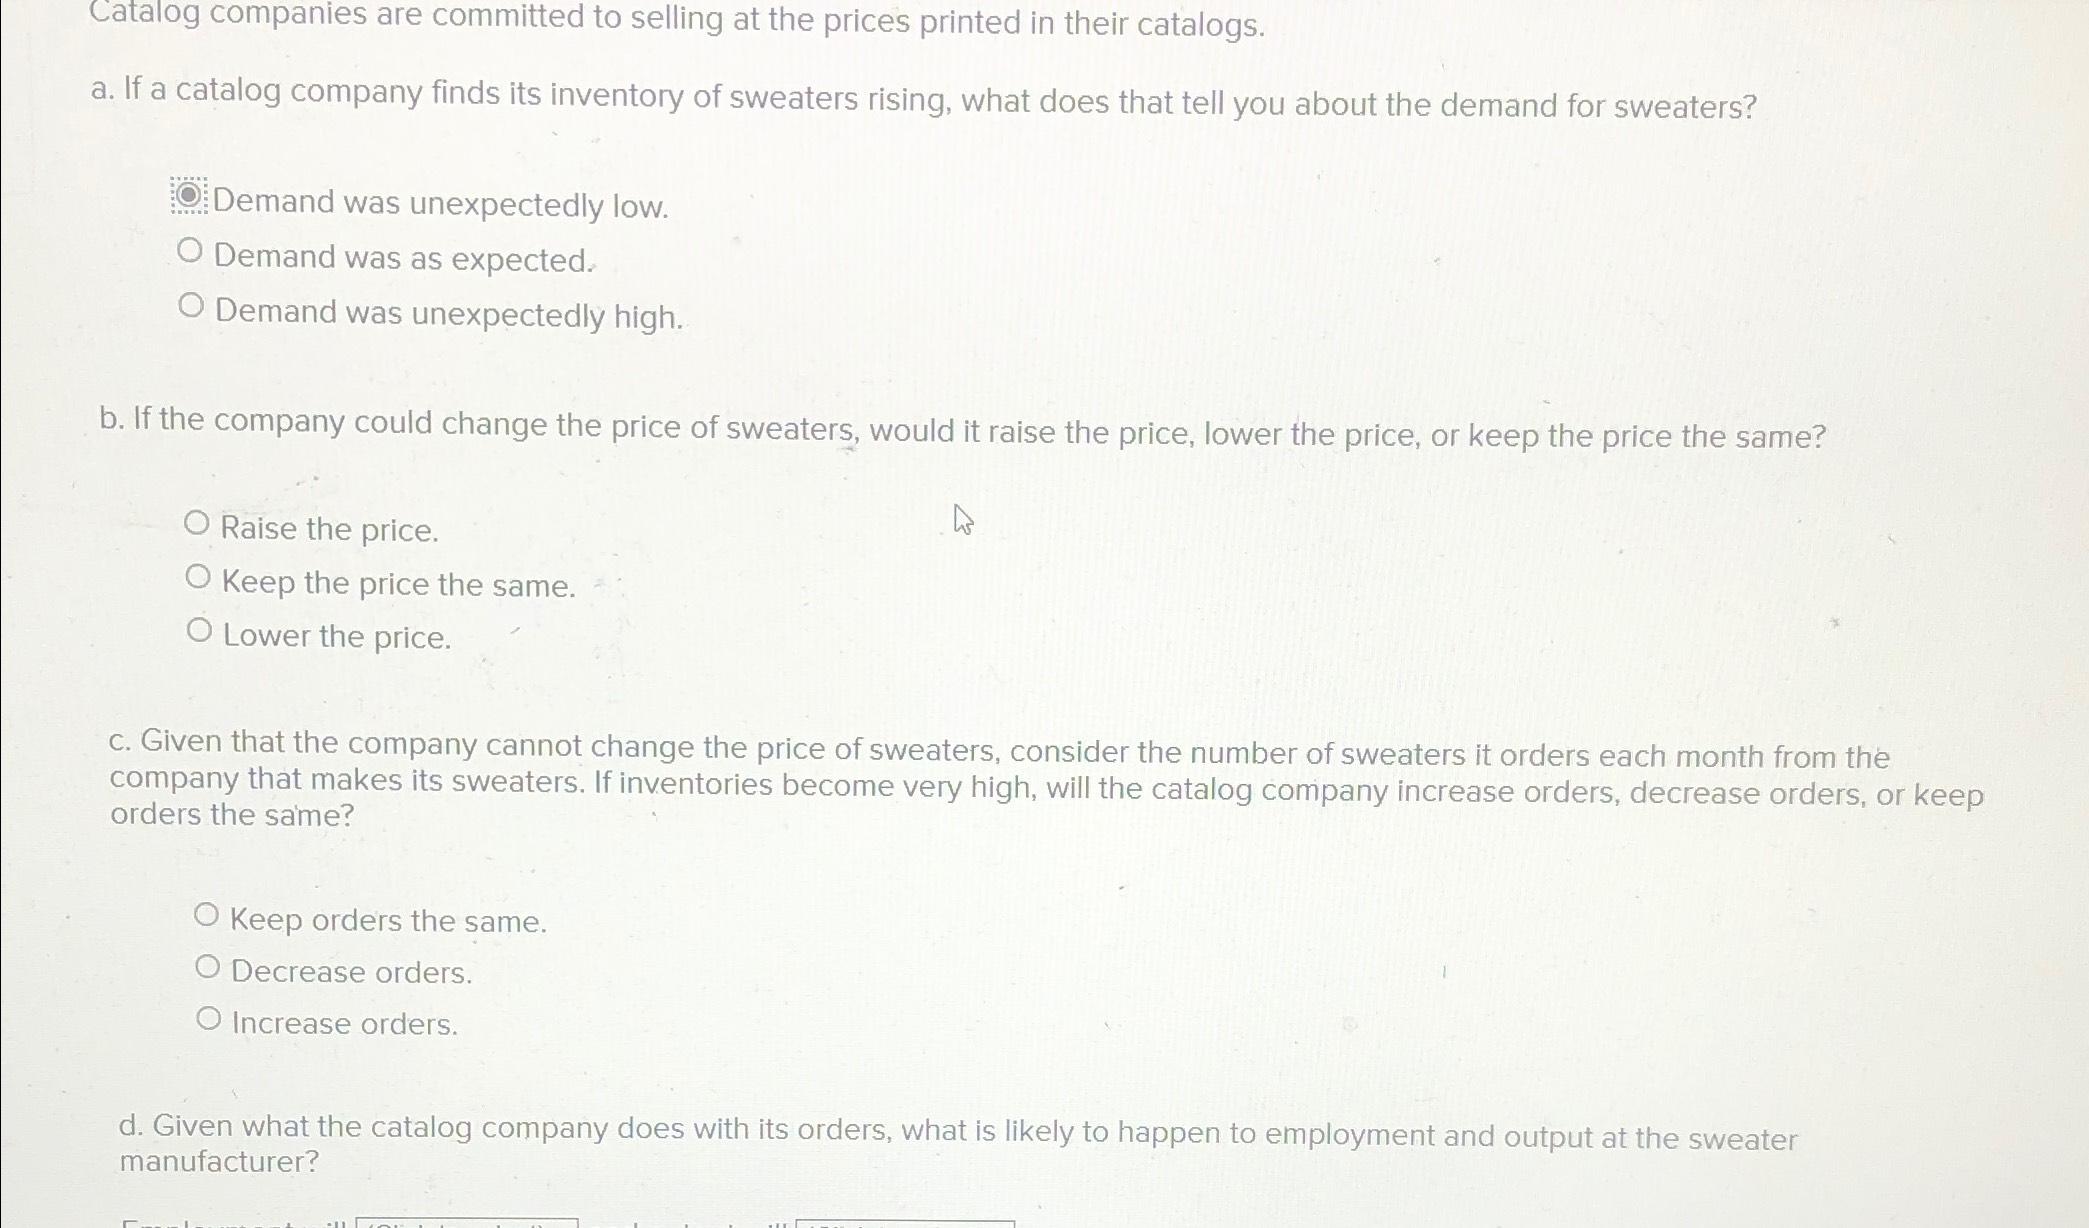Image resolution: width=2089 pixels, height=1228 pixels.
Task: Choose 'Demand was as expected' radio option
Action: (x=190, y=250)
